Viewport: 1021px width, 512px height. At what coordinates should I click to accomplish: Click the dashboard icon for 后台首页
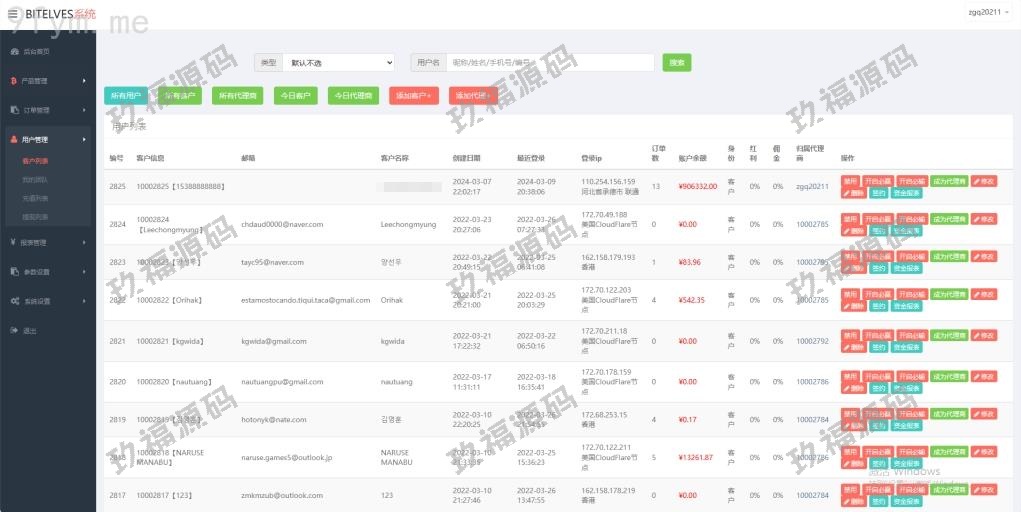click(x=14, y=51)
